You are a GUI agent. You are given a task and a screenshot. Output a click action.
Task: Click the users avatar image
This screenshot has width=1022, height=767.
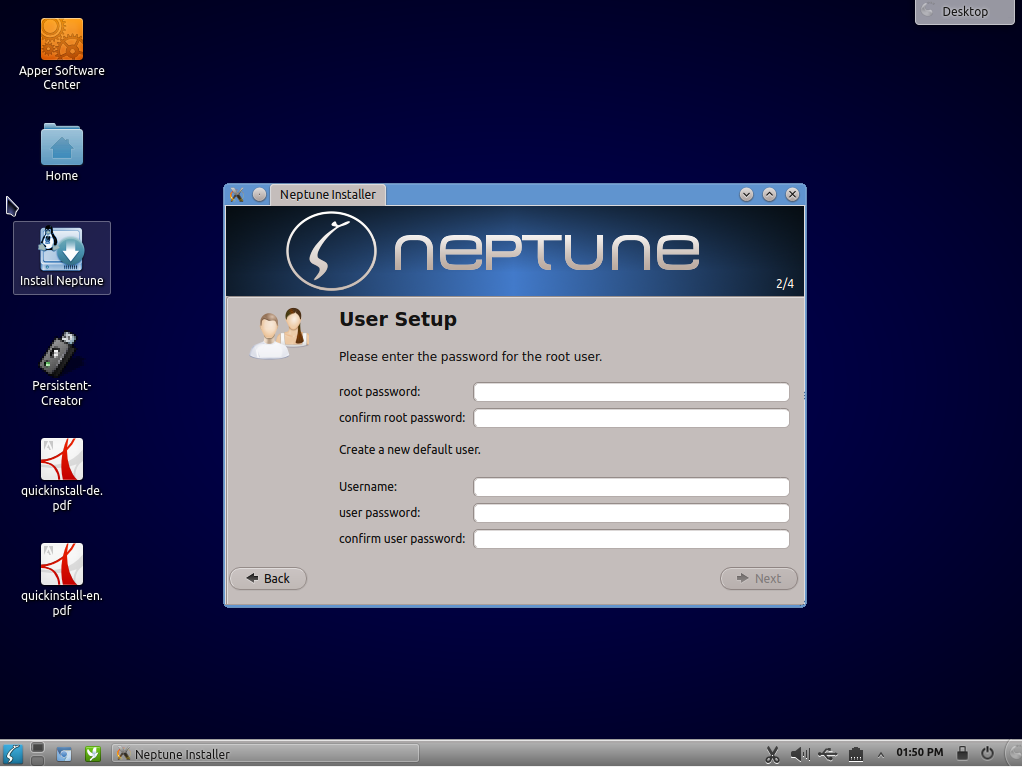coord(280,333)
